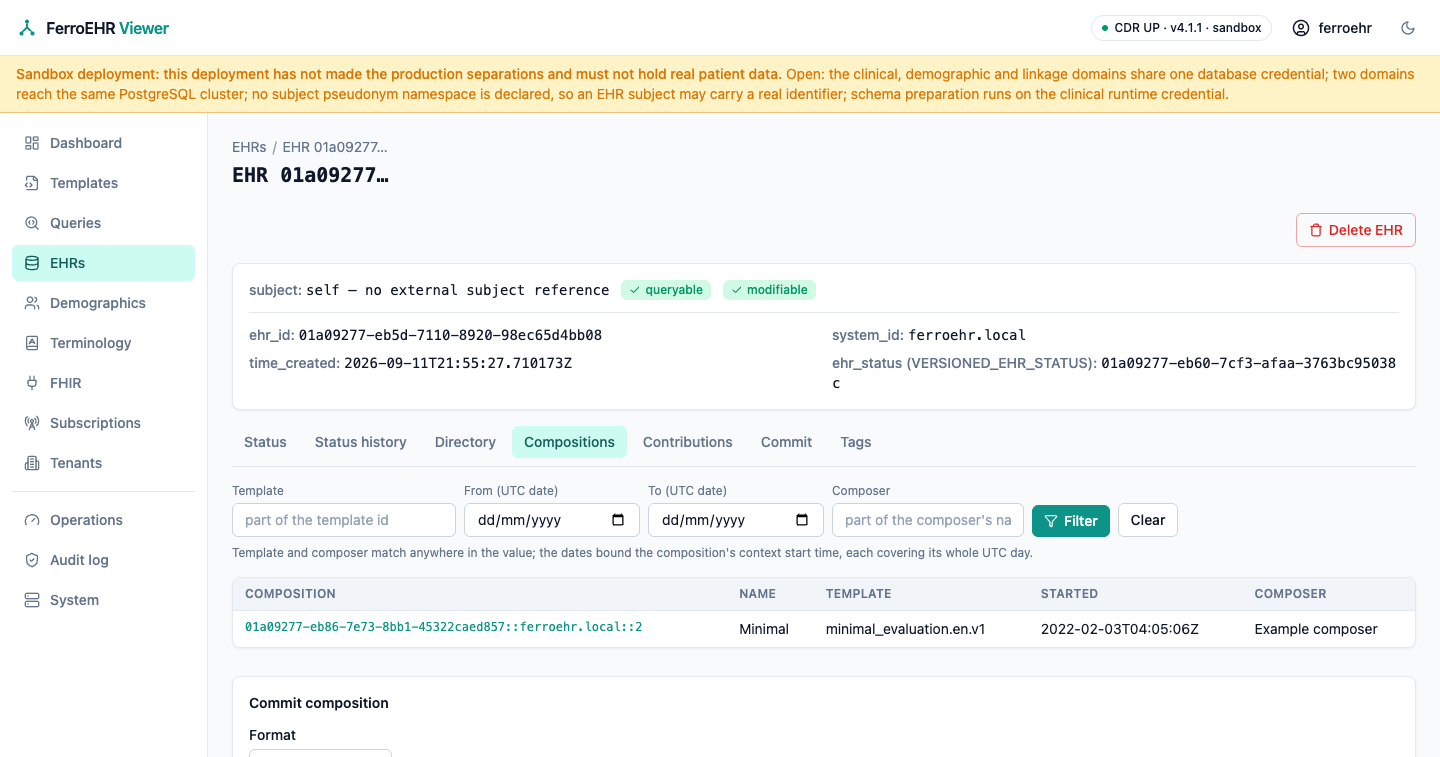Open Templates in the sidebar
The image size is (1440, 757).
(103, 183)
